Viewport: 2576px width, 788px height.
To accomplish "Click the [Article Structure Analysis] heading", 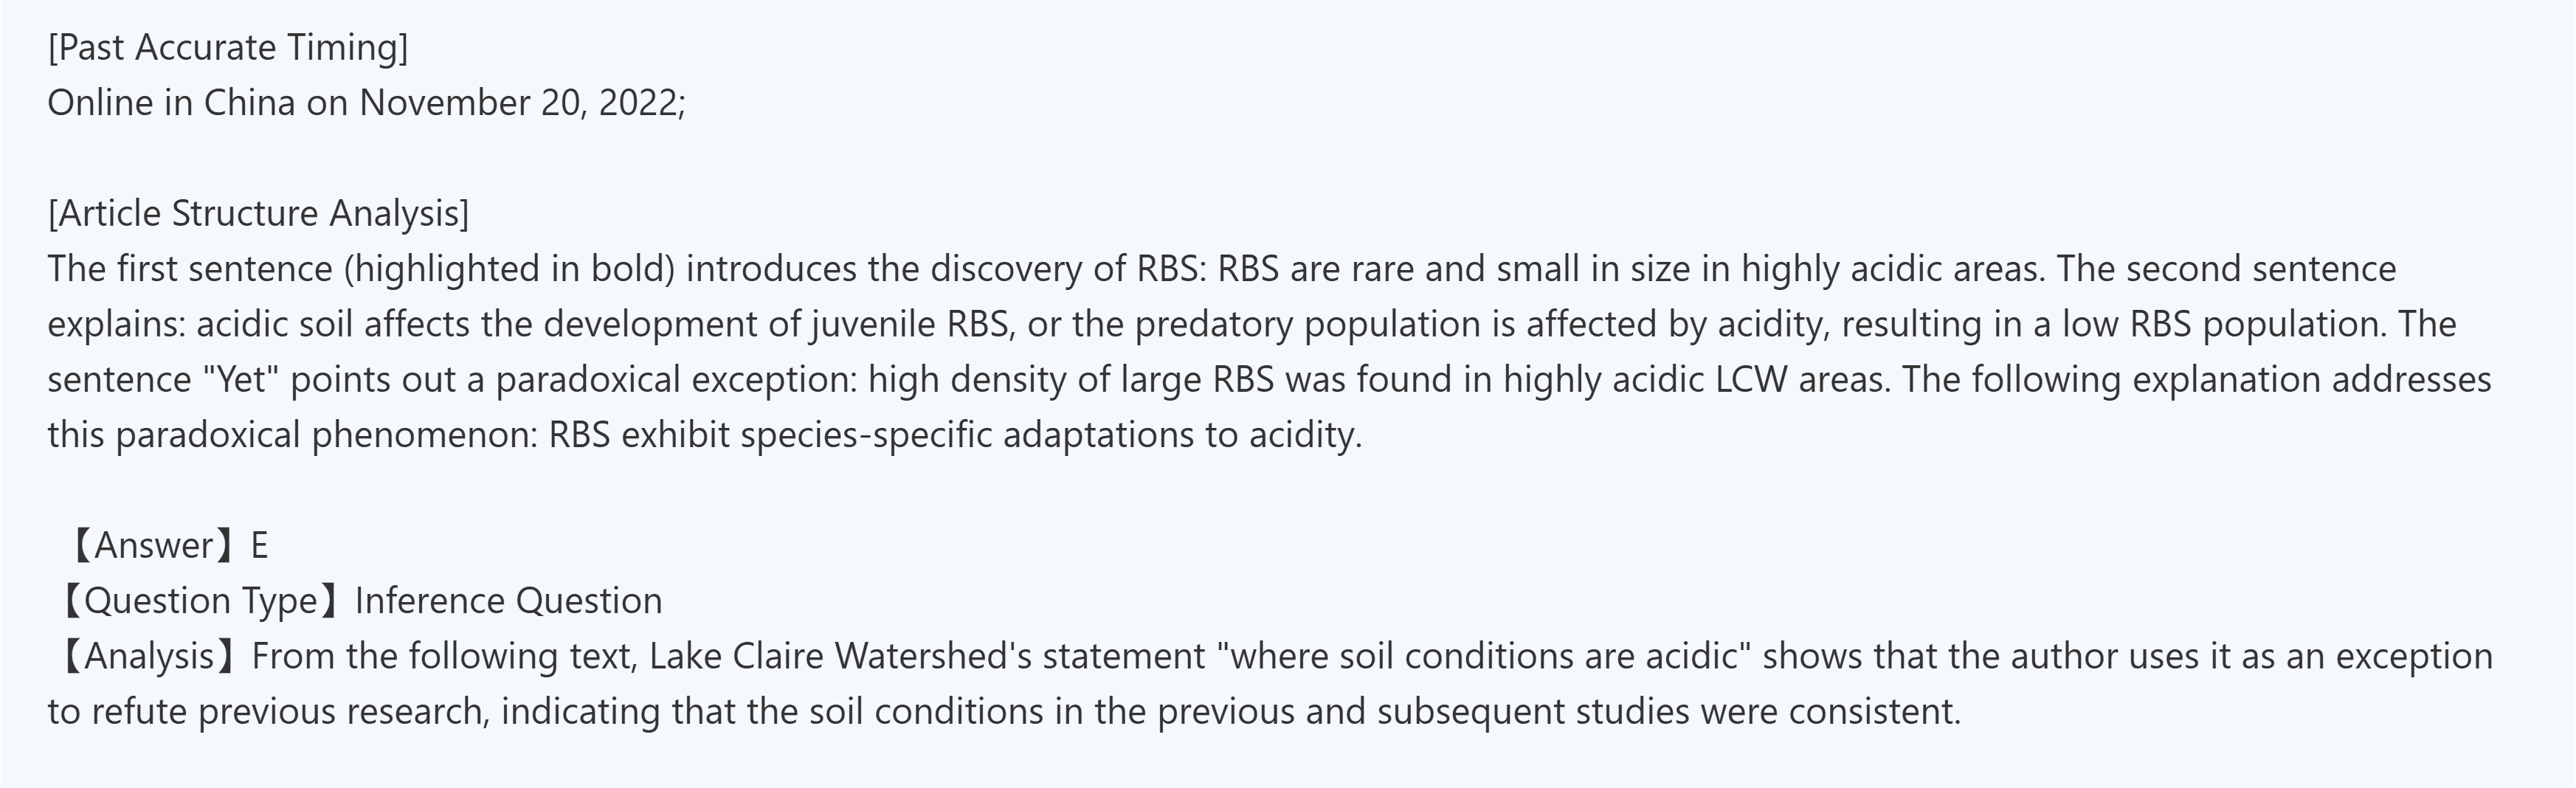I will 258,213.
